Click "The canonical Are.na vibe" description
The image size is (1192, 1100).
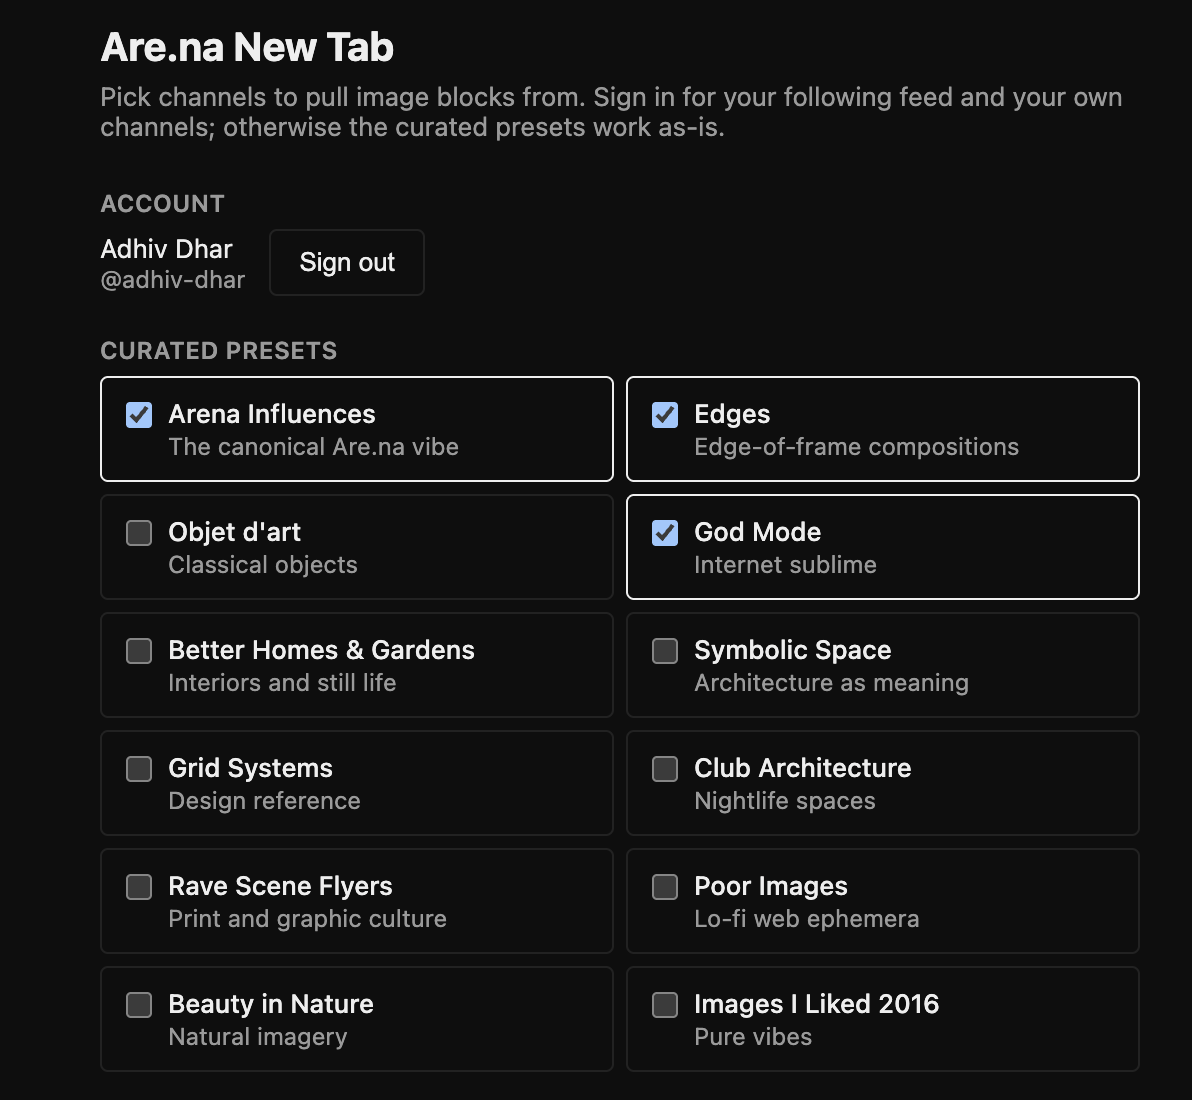coord(313,447)
